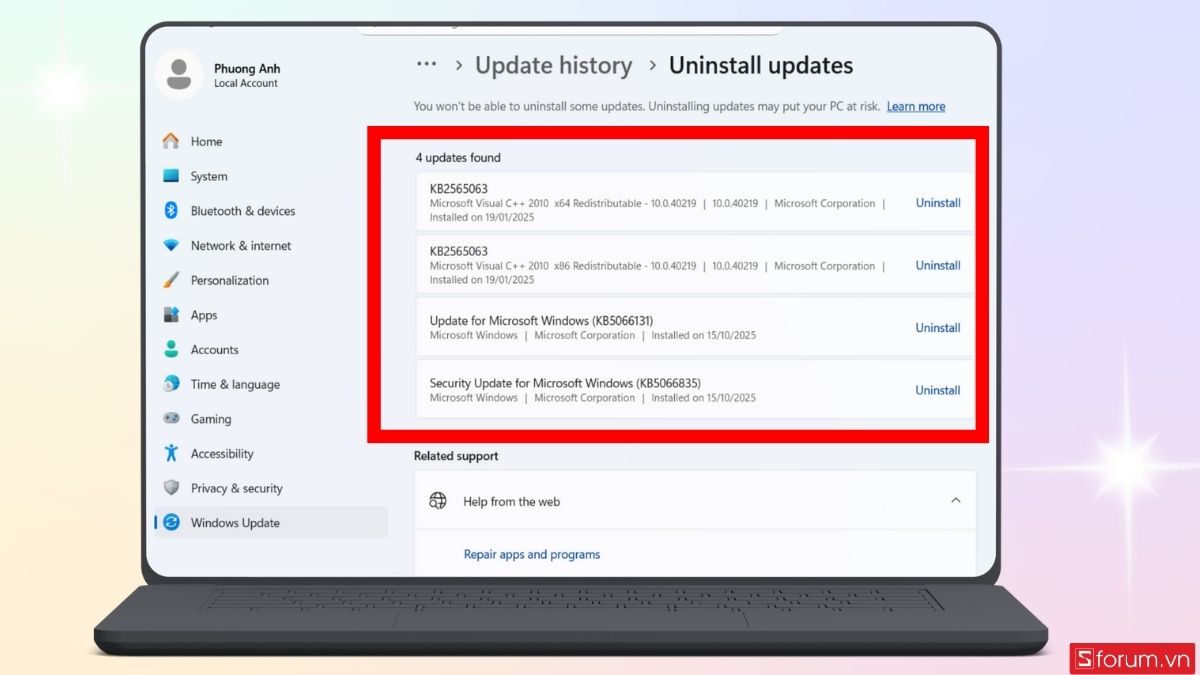The width and height of the screenshot is (1200, 675).
Task: Click the Phuong Anh profile avatar
Action: click(x=179, y=75)
